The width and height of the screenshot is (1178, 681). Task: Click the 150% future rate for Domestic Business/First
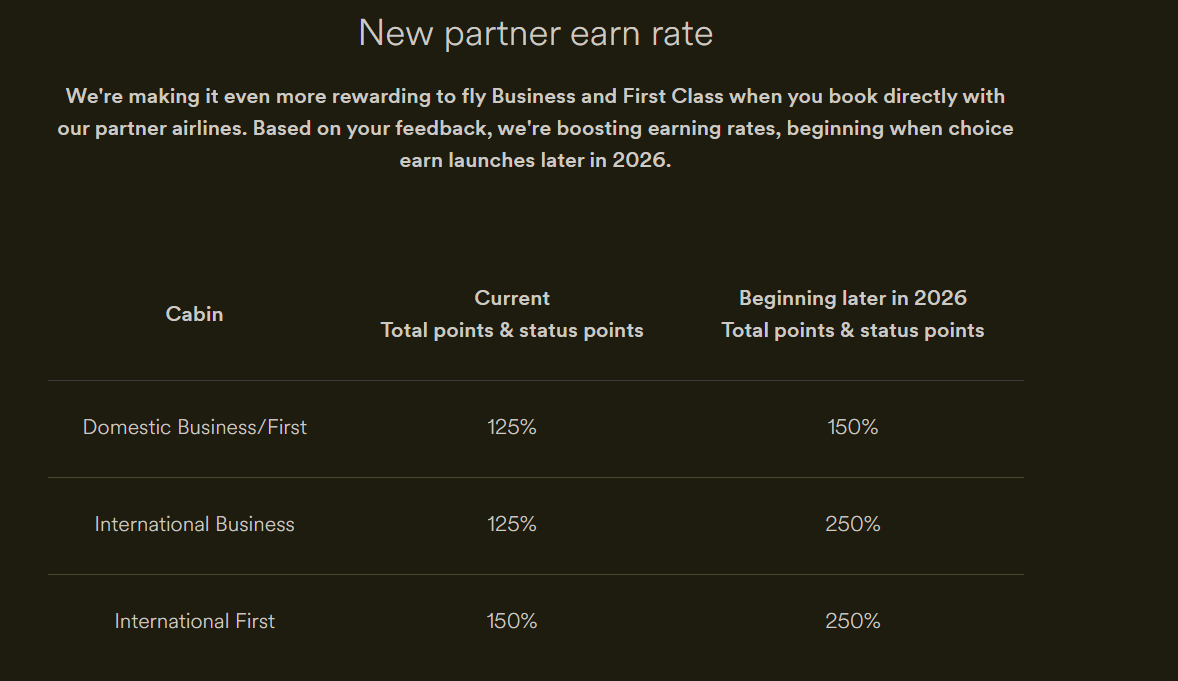[x=852, y=427]
